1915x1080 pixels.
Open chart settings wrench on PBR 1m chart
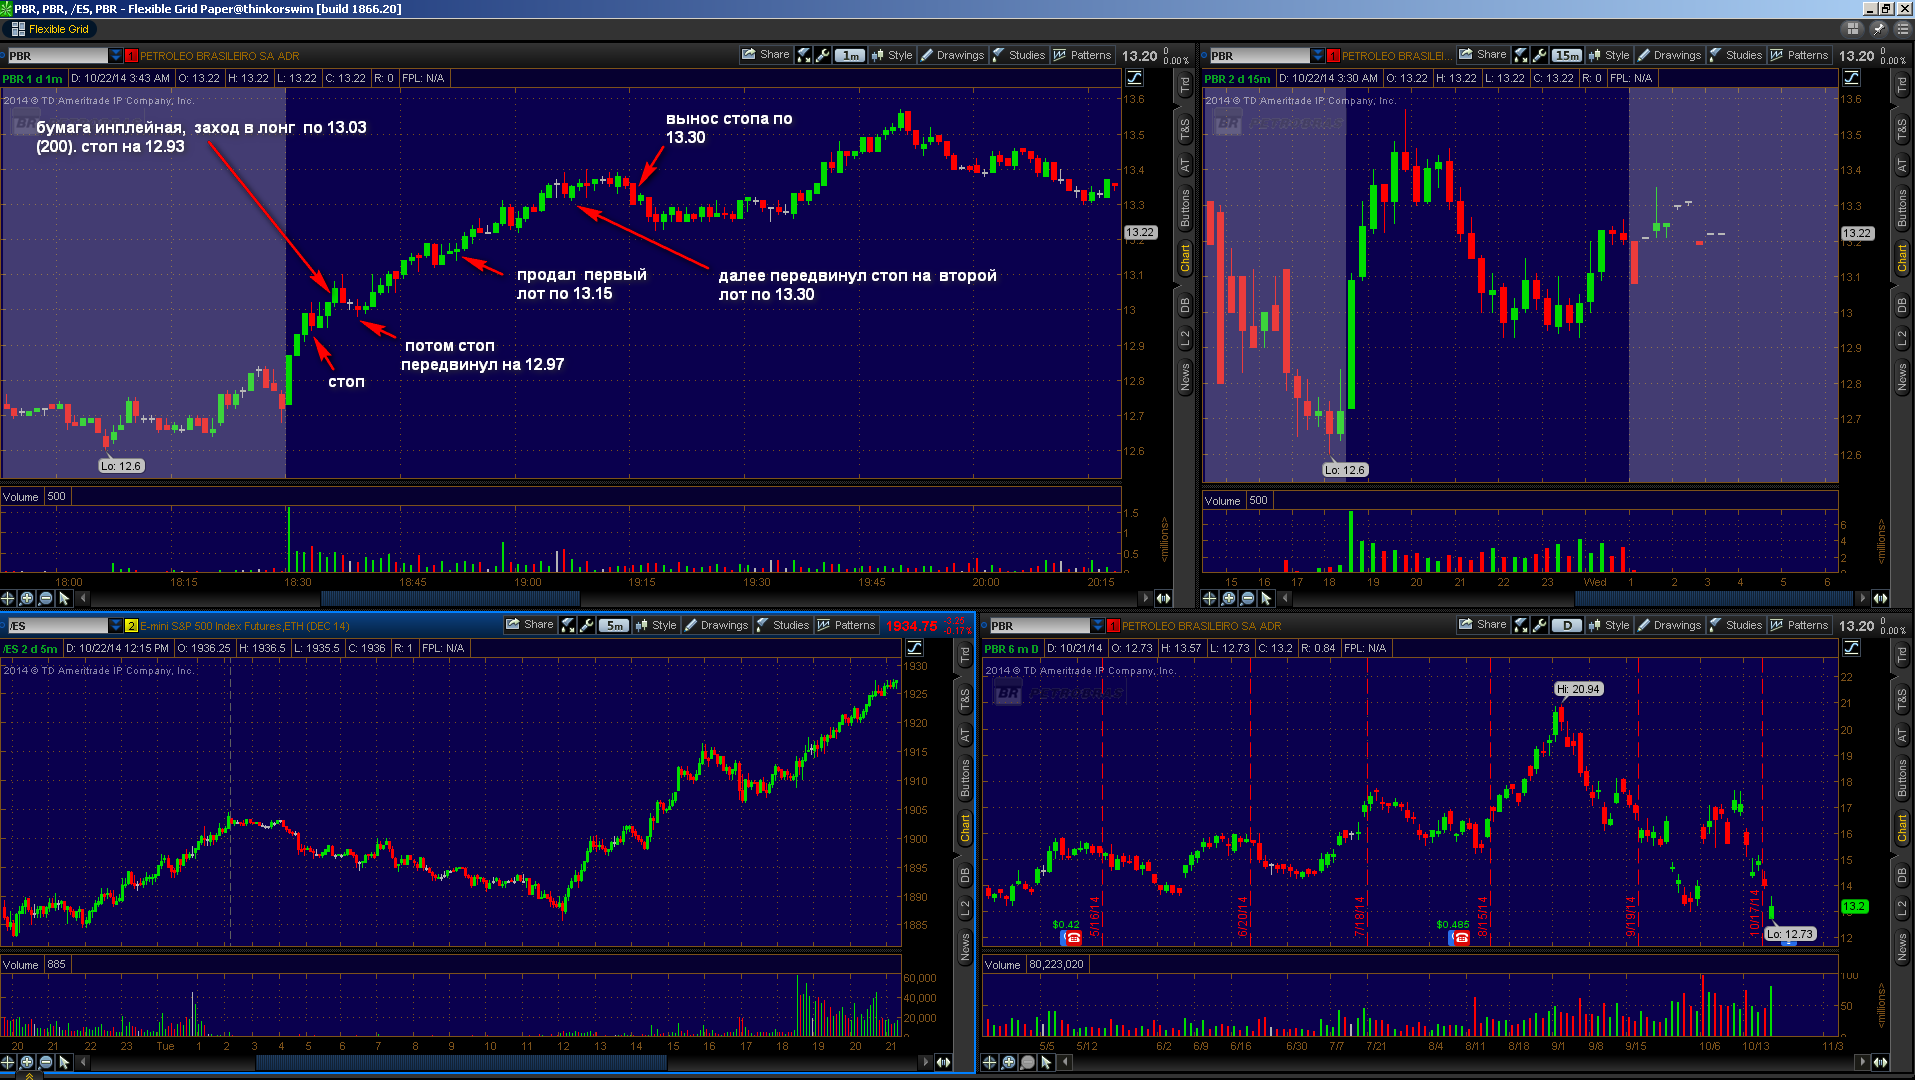(x=823, y=55)
